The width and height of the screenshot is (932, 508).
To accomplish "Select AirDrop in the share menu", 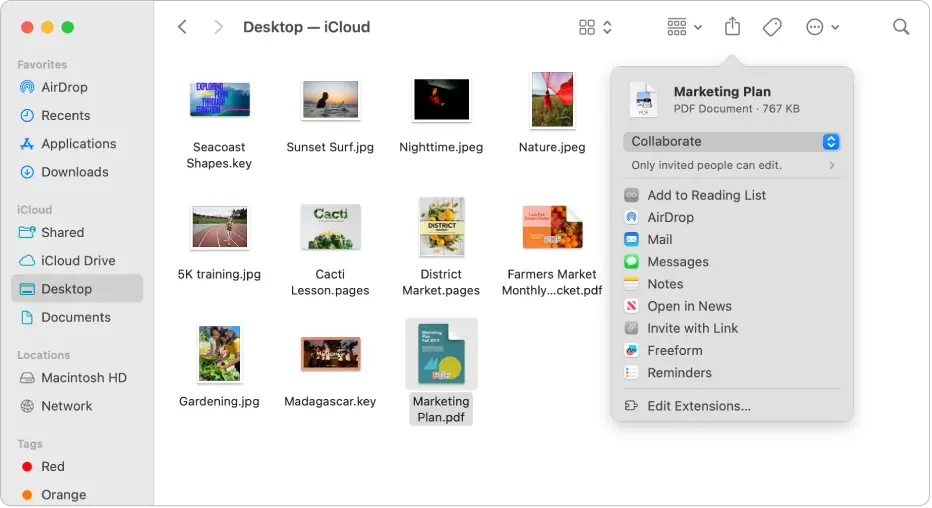I will [670, 217].
